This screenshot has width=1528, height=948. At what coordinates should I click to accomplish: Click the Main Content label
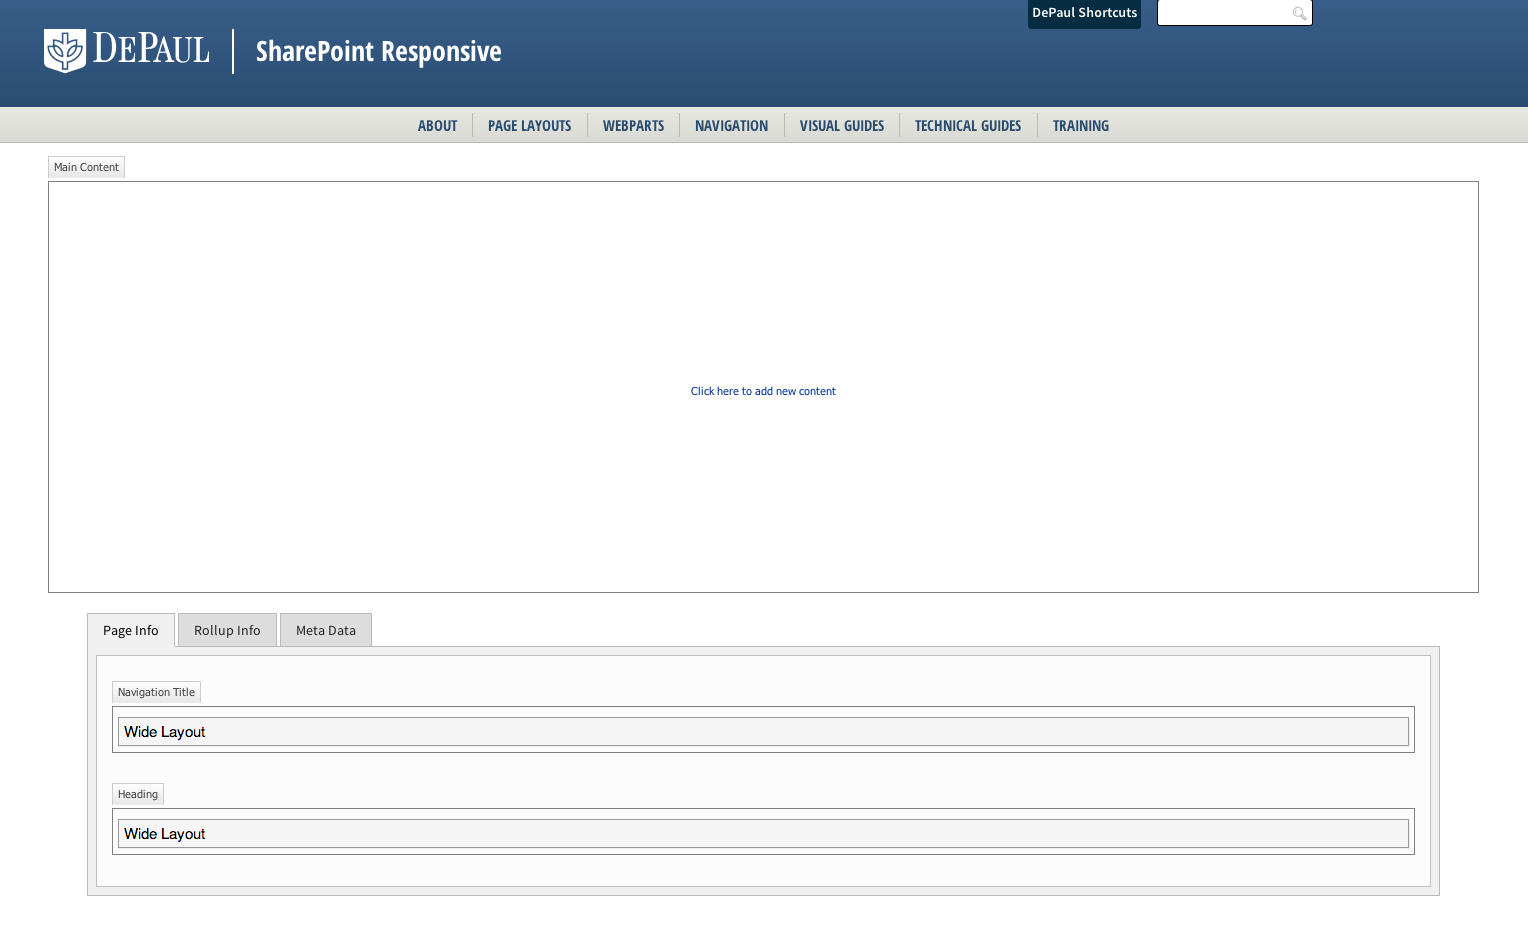(x=86, y=167)
